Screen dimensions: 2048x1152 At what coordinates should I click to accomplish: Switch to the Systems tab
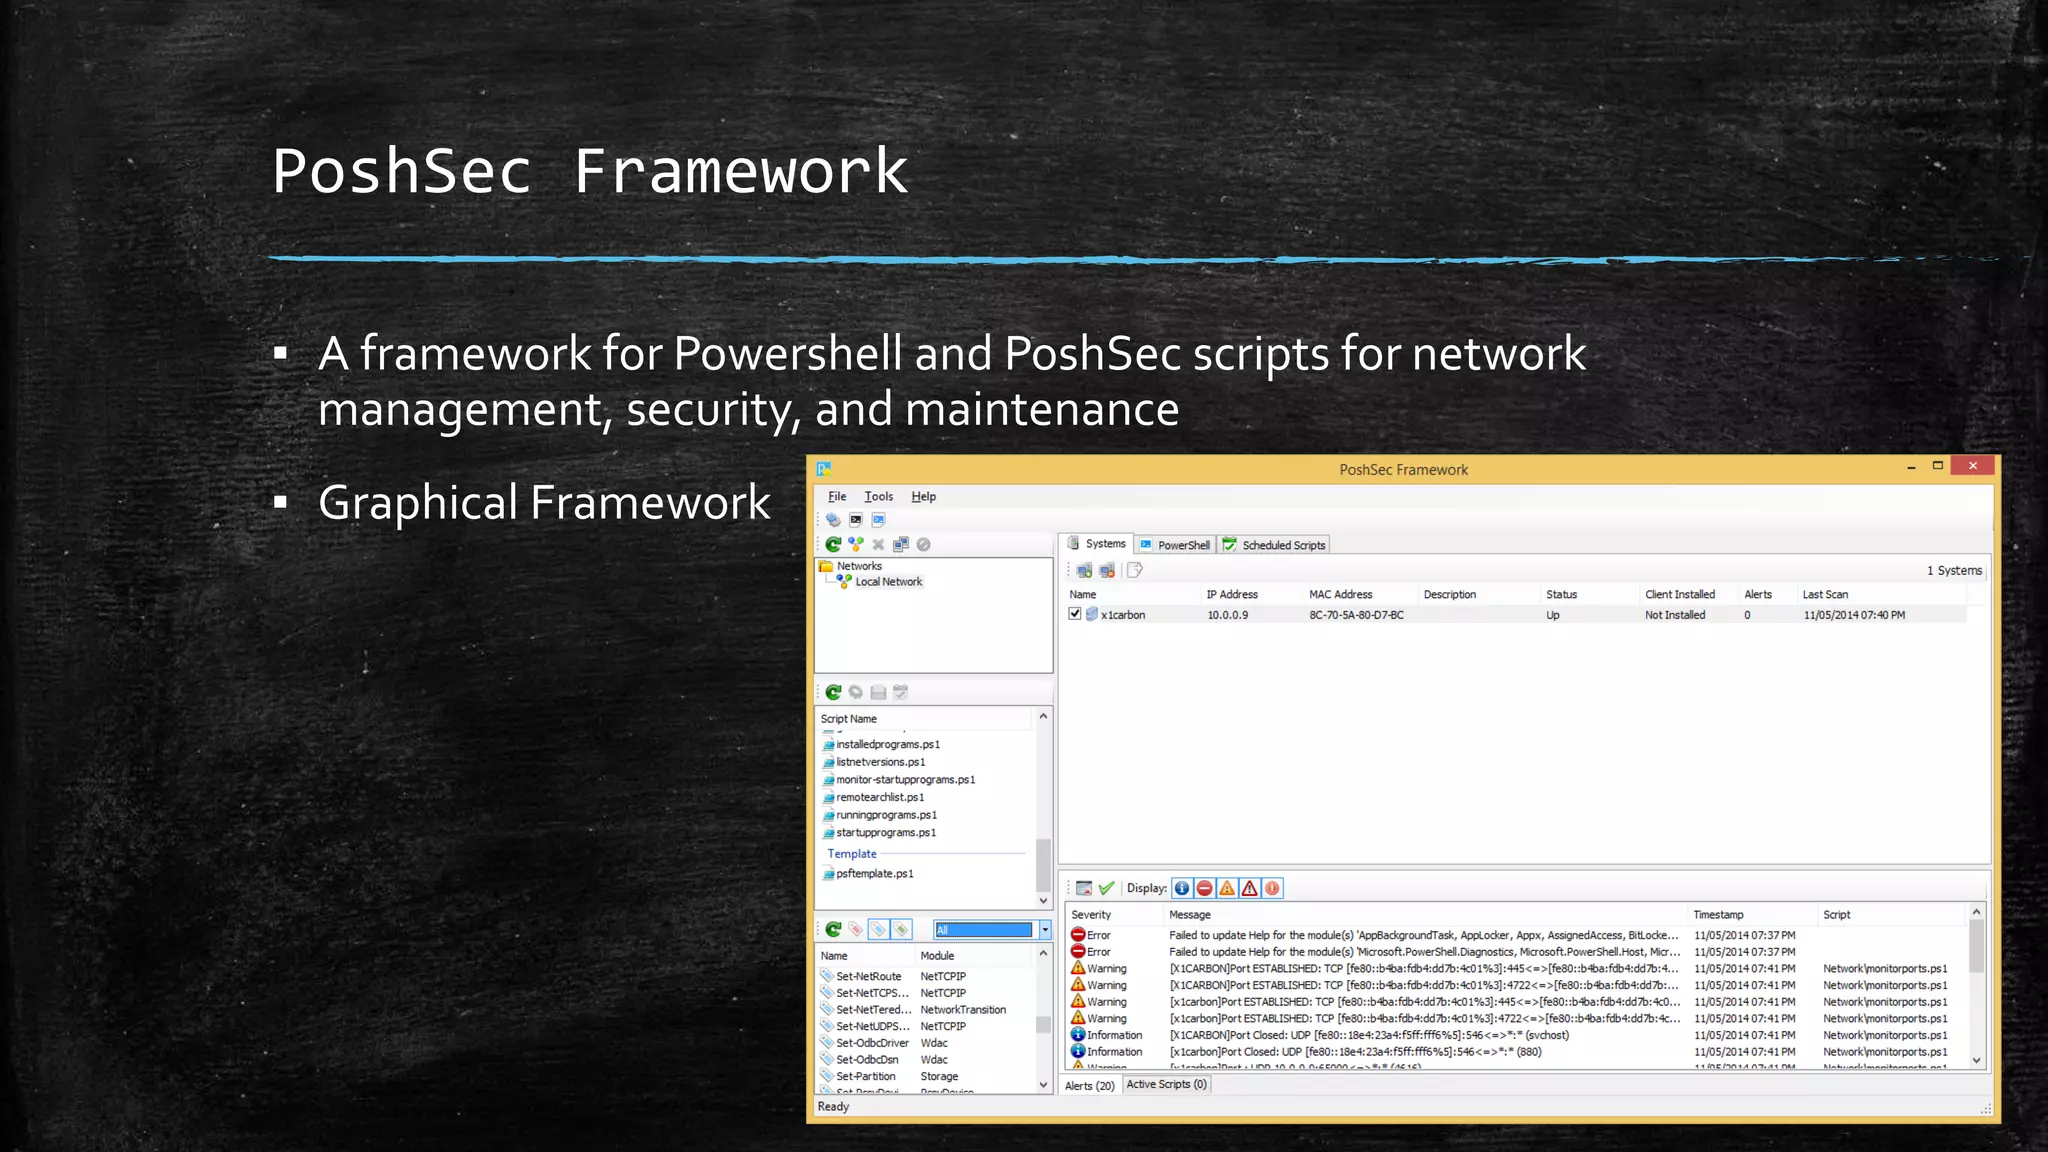tap(1096, 544)
